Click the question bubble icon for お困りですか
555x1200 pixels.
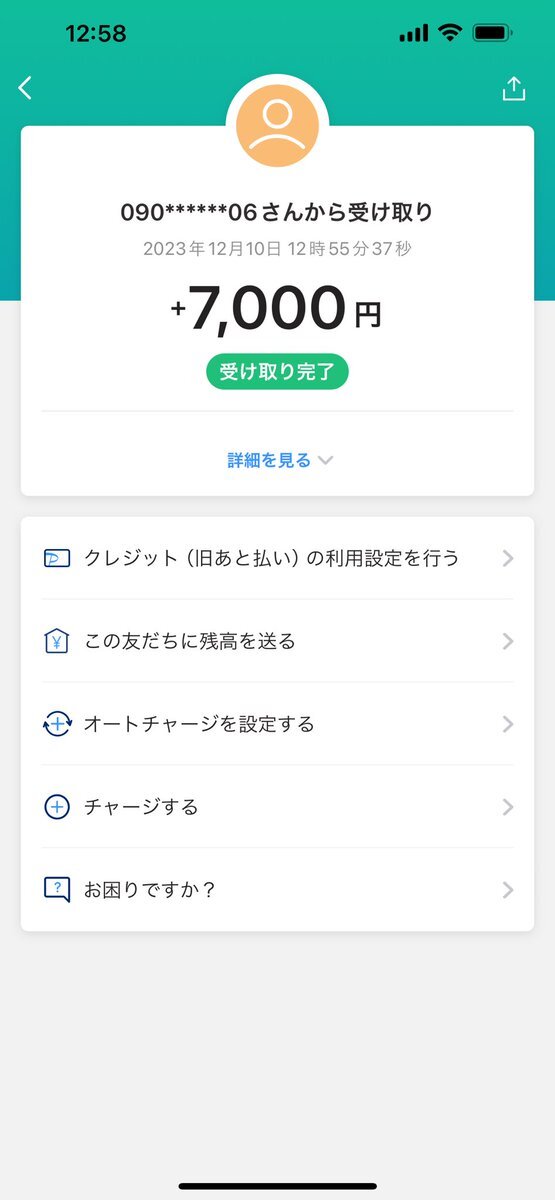tap(57, 890)
